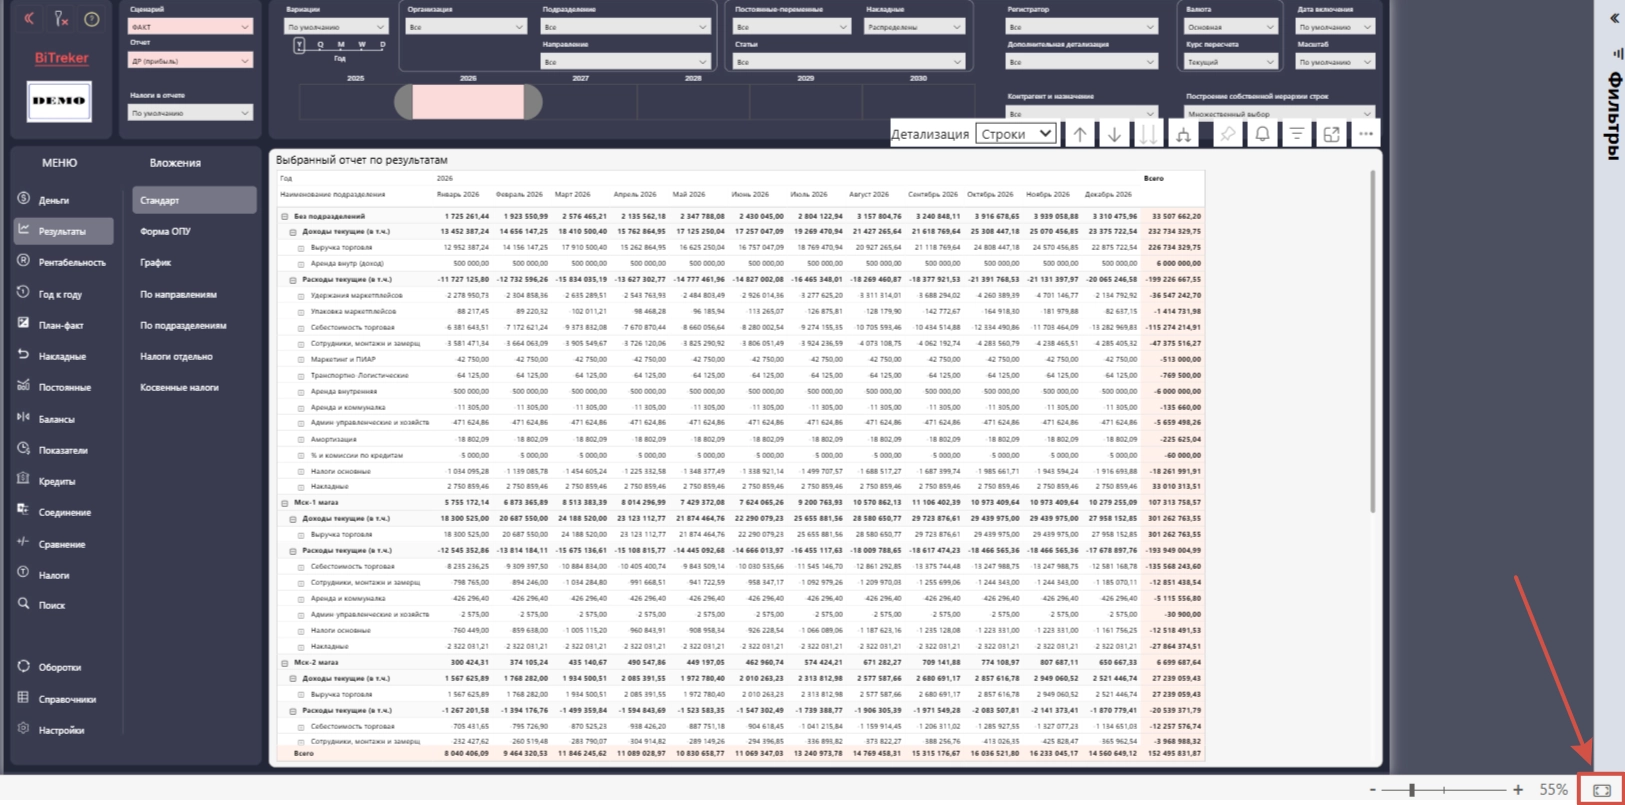Open the 'Валюта' dropdown showing Основная
The width and height of the screenshot is (1625, 805).
(1231, 27)
